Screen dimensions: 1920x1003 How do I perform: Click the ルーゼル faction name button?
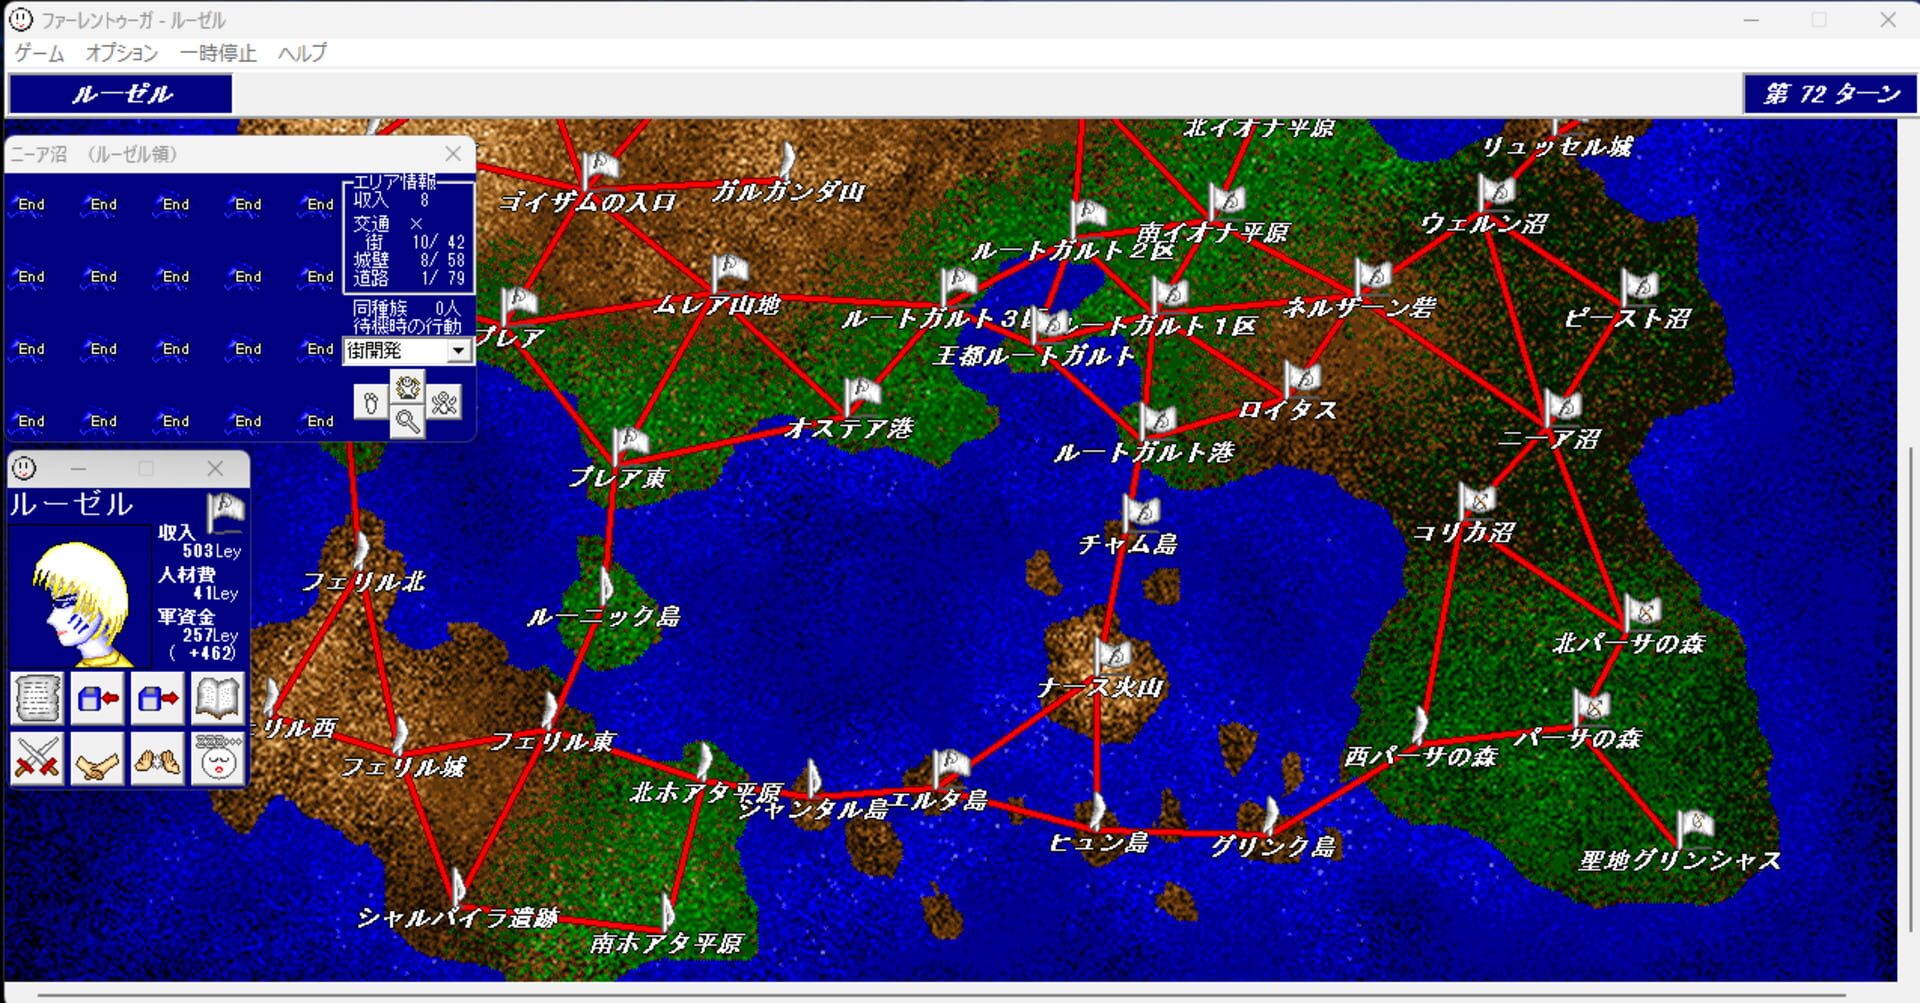click(121, 94)
